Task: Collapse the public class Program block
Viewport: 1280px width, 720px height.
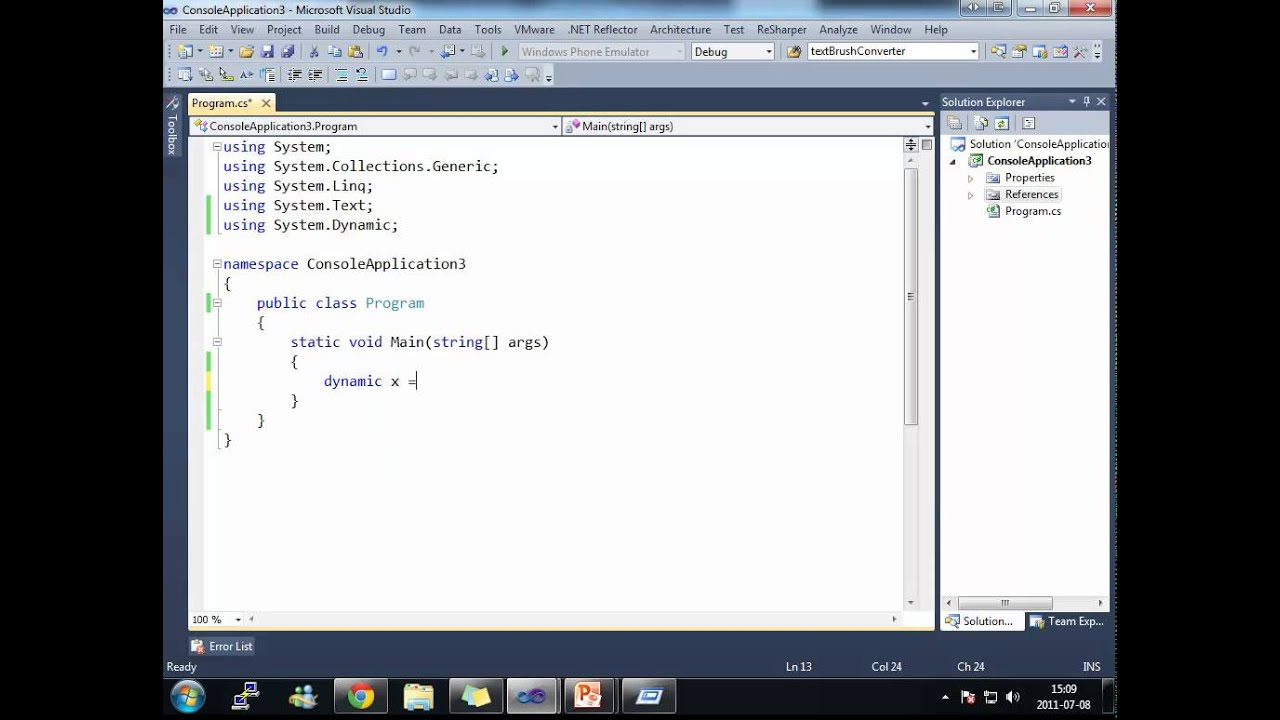Action: pyautogui.click(x=216, y=303)
